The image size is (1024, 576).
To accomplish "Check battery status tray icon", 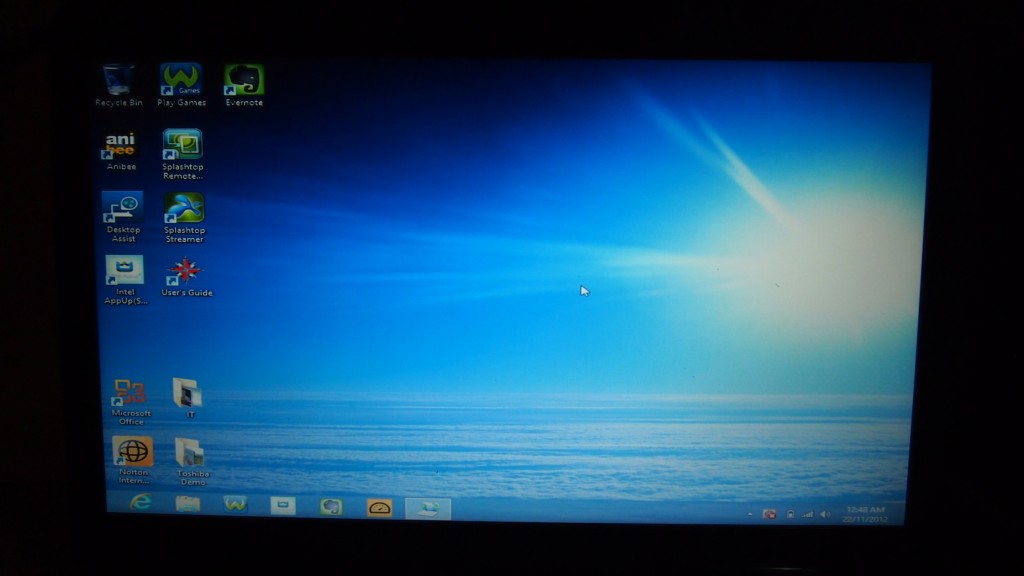I will [790, 515].
